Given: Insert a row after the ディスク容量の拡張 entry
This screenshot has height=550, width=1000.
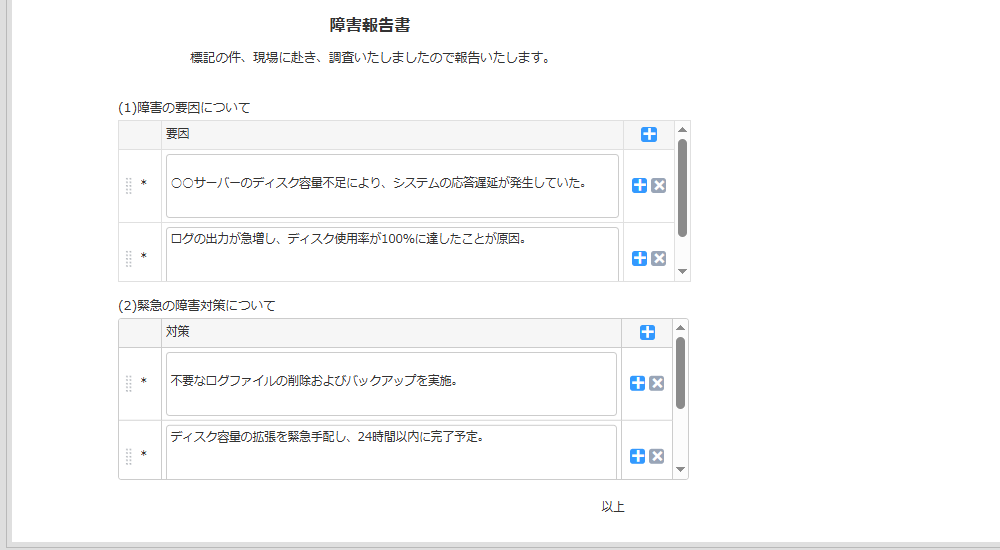Looking at the screenshot, I should (x=638, y=456).
